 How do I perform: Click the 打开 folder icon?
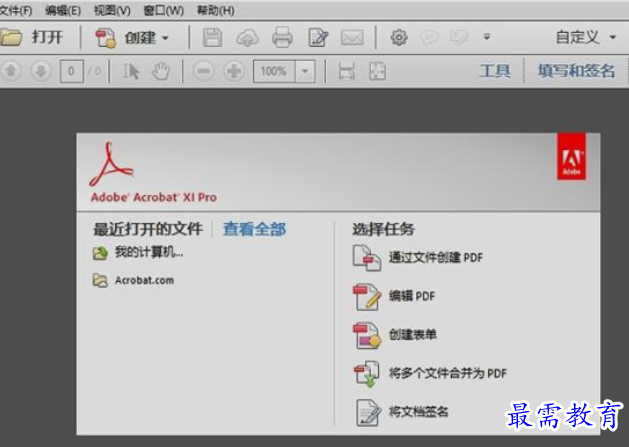tap(11, 38)
